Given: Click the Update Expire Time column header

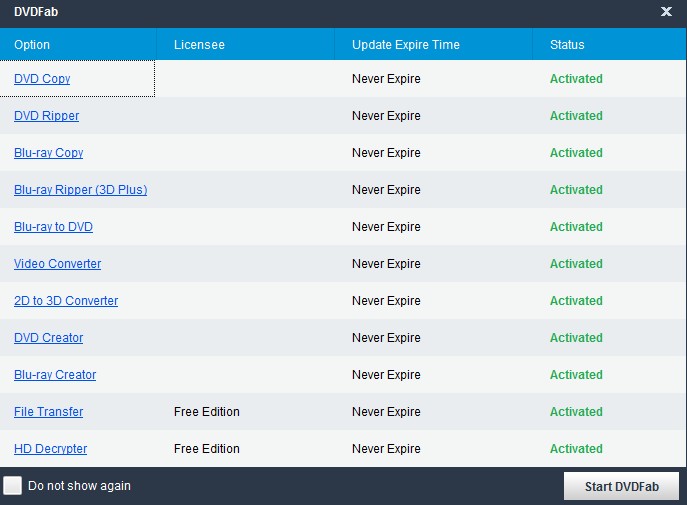Looking at the screenshot, I should [x=433, y=45].
